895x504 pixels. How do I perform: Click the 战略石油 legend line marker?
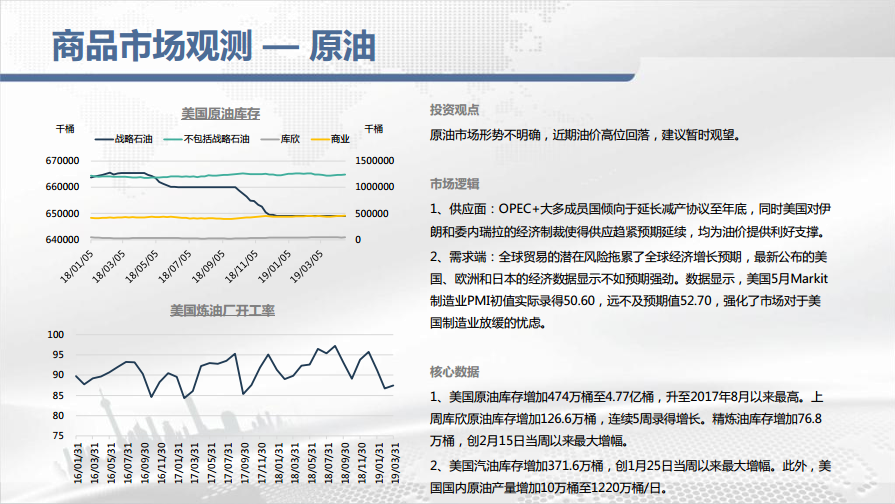click(103, 139)
